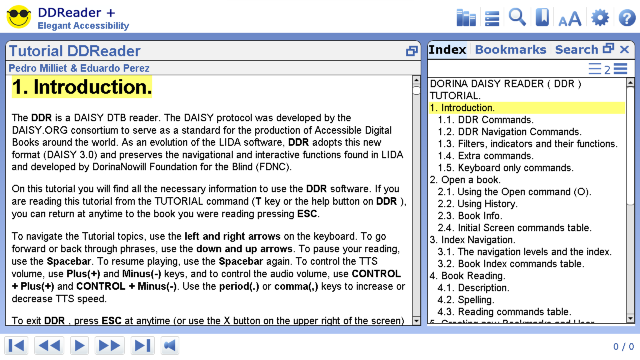
Task: Click the index panel scroll up arrow
Action: point(630,82)
